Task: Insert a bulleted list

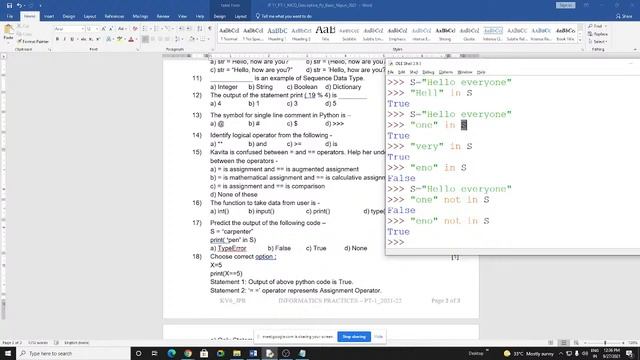Action: click(144, 29)
